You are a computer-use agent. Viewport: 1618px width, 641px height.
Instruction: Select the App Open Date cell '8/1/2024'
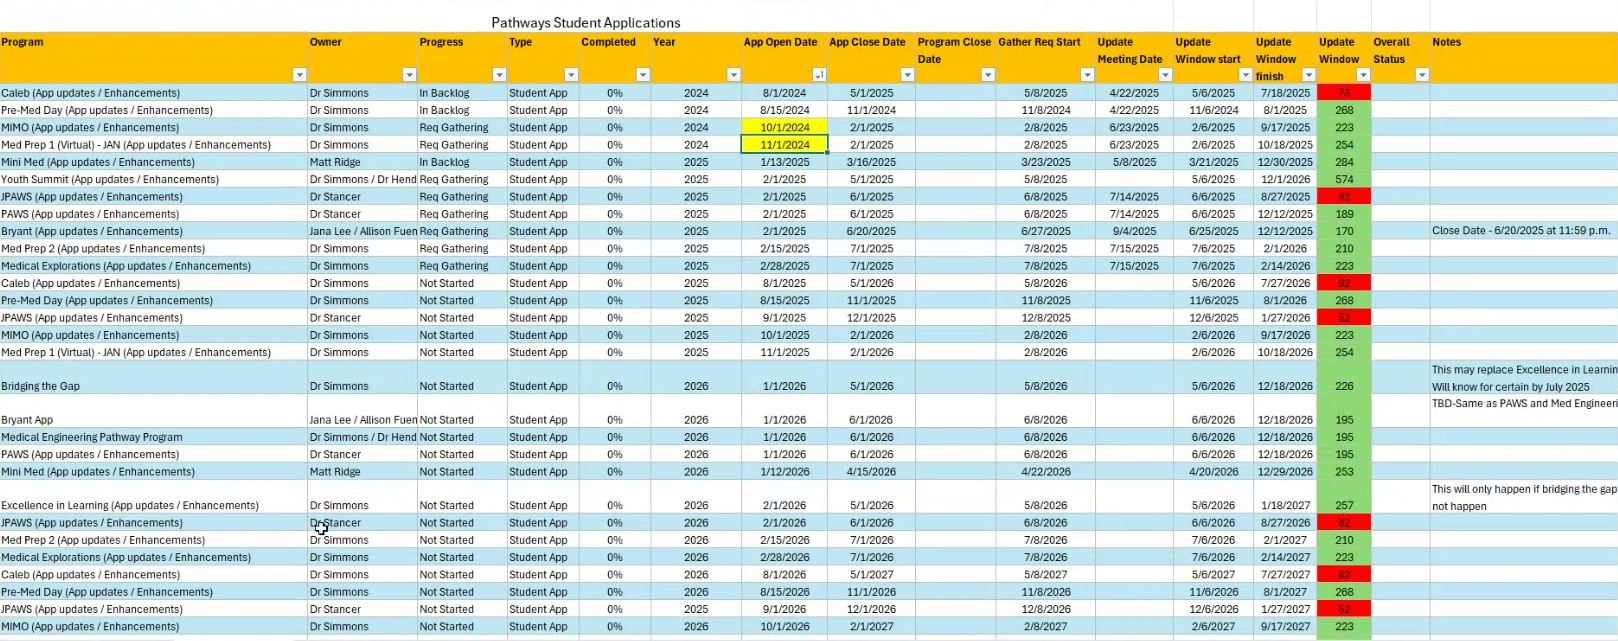click(x=784, y=93)
